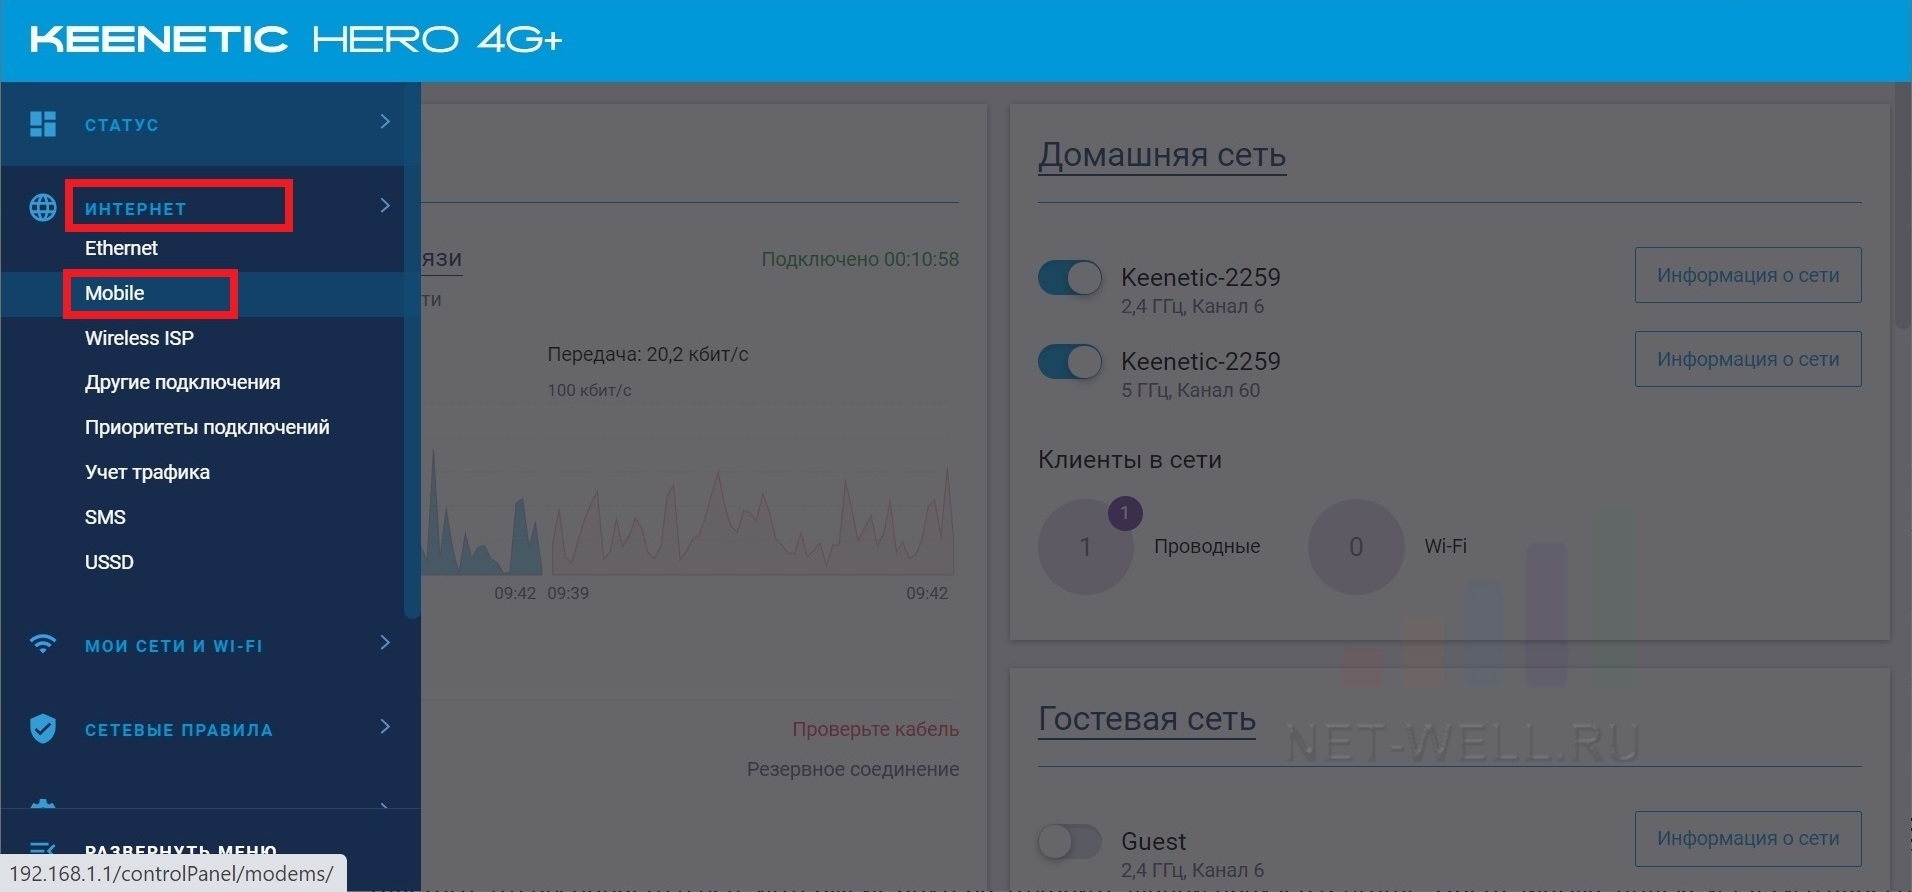Click Передача: 20,2 кбит/с text
Image resolution: width=1912 pixels, height=892 pixels.
(648, 354)
